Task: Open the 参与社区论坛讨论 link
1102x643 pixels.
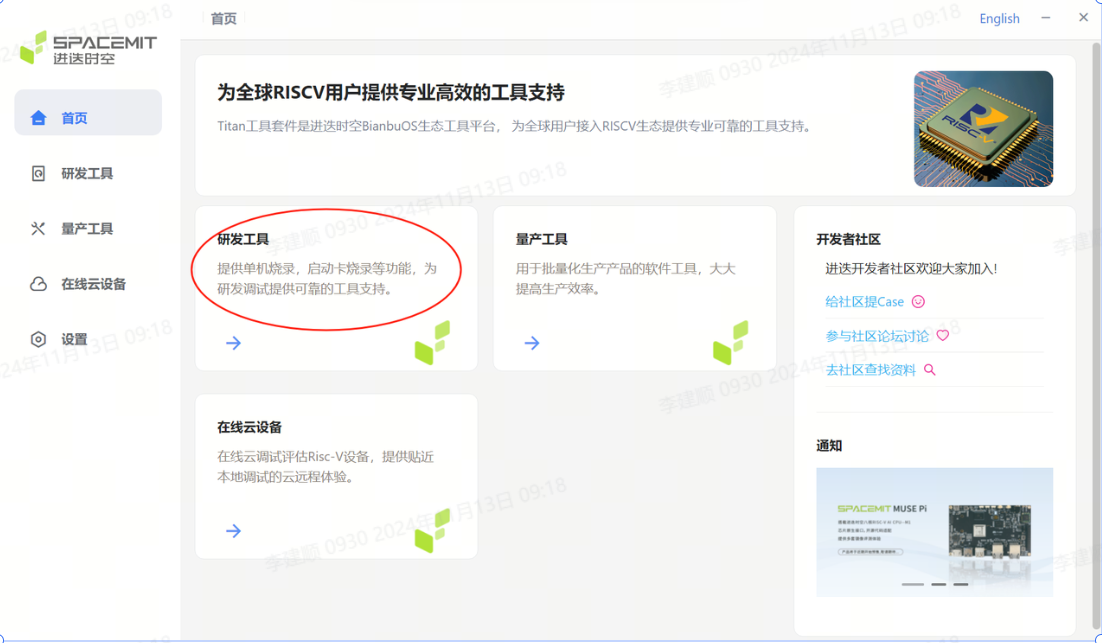Action: 877,336
